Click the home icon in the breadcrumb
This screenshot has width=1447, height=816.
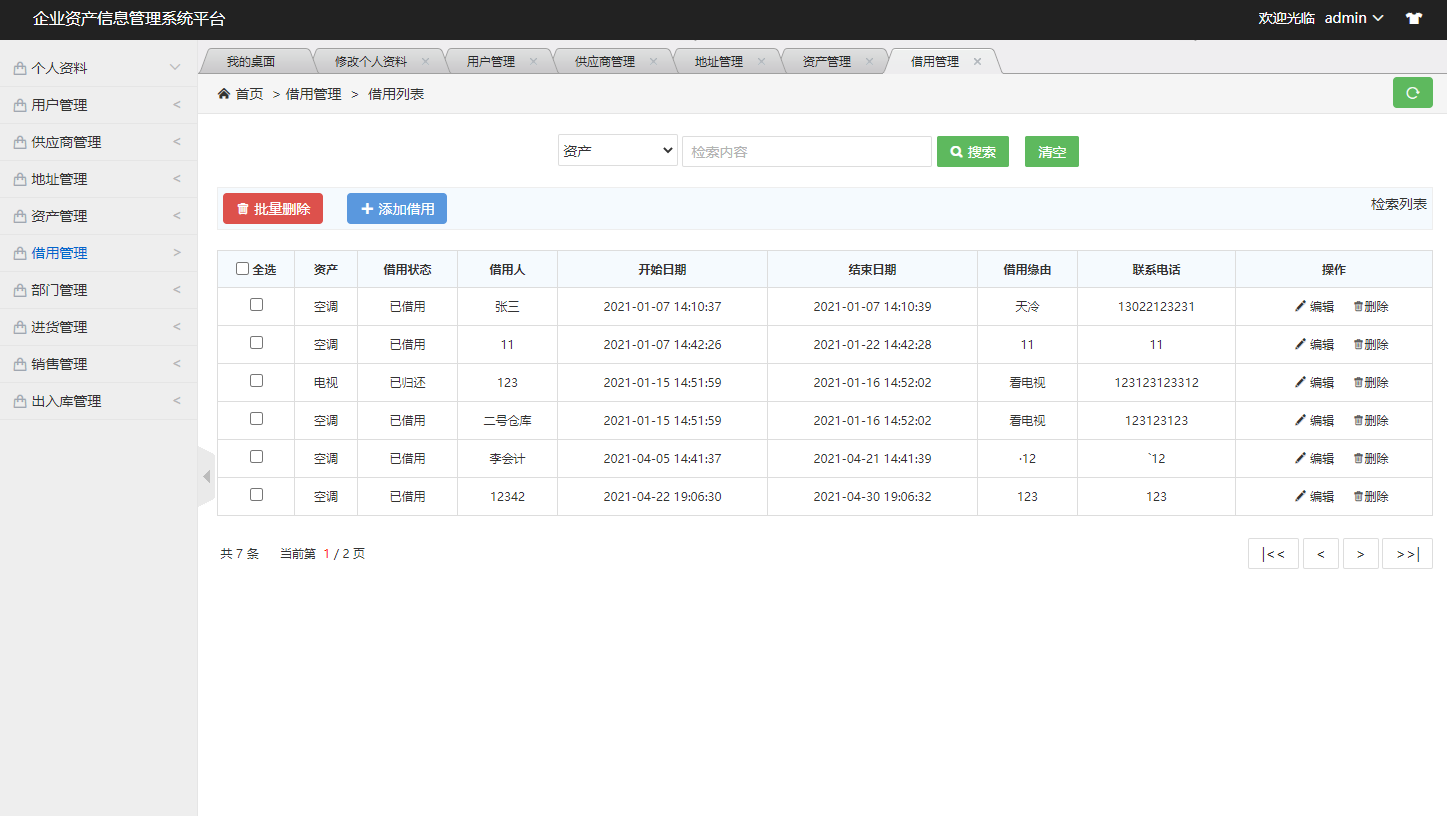(224, 93)
